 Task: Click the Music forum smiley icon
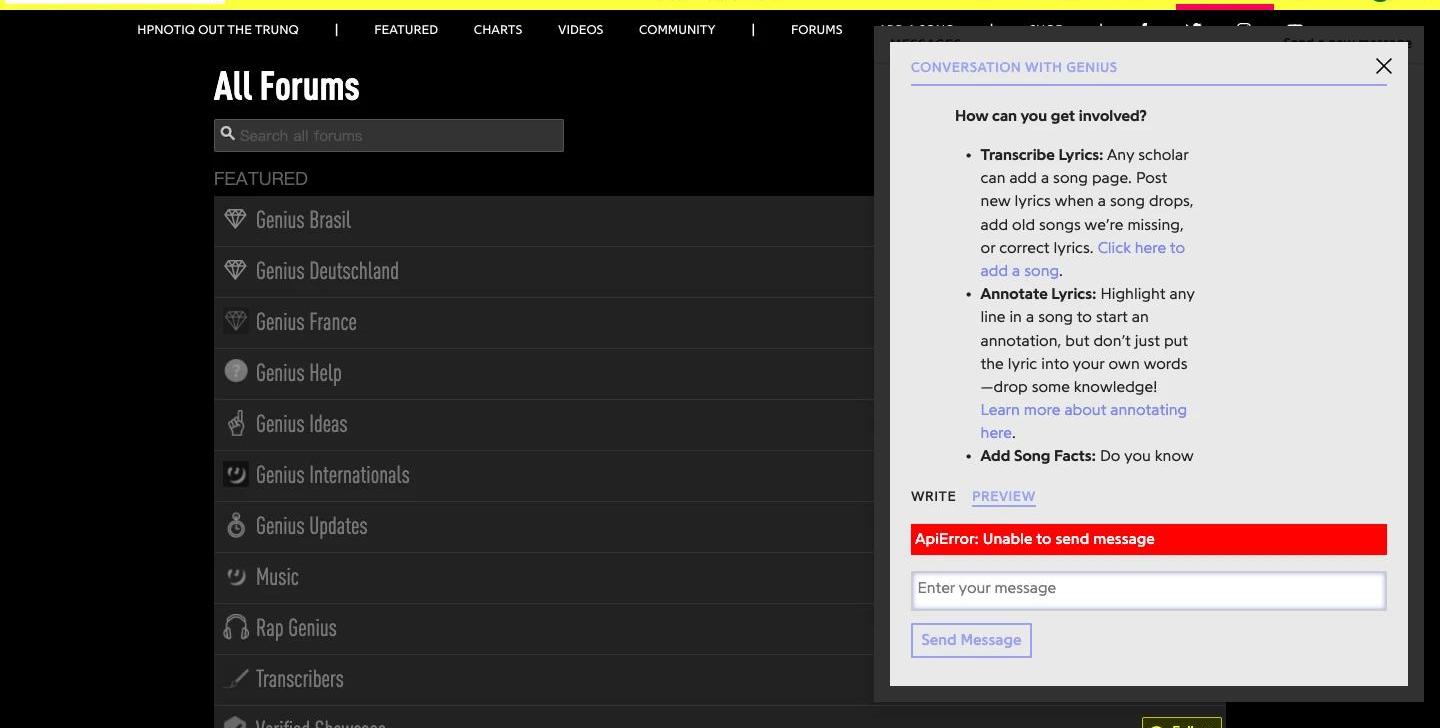pyautogui.click(x=235, y=576)
